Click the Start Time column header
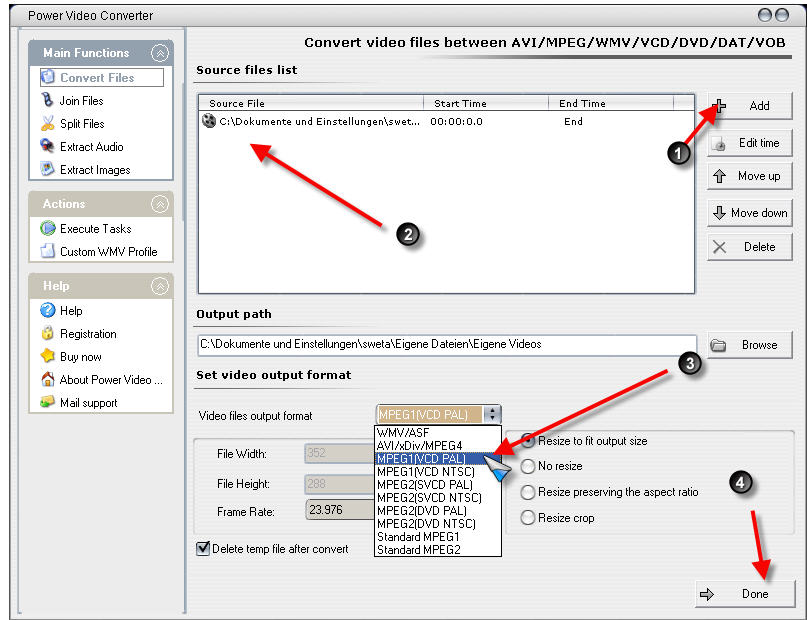Viewport: 807px width, 620px height. pyautogui.click(x=485, y=103)
